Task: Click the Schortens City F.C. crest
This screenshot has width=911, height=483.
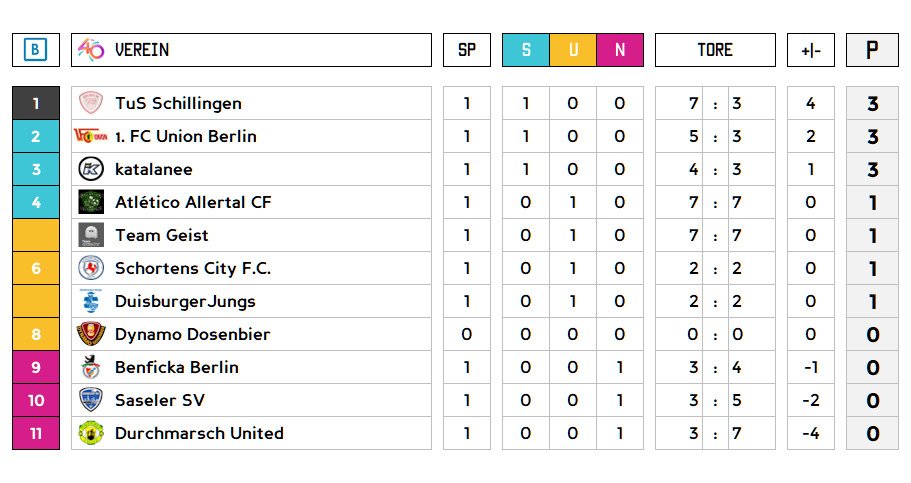Action: (x=91, y=268)
